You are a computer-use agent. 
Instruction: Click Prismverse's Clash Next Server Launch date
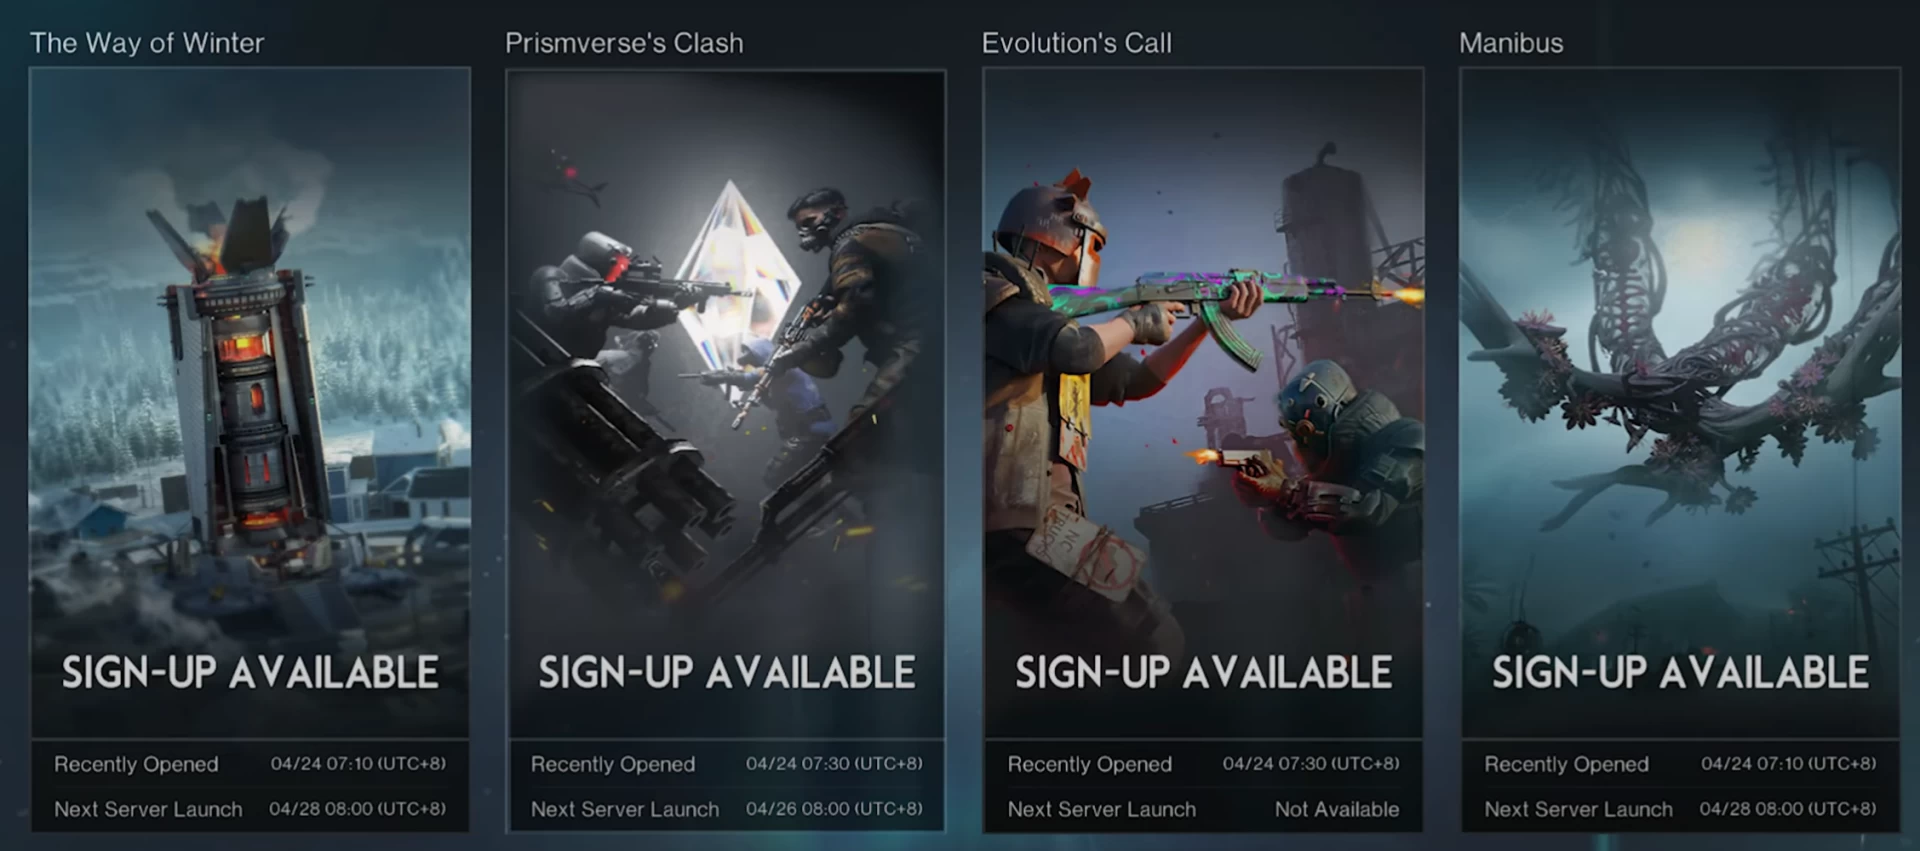[834, 808]
